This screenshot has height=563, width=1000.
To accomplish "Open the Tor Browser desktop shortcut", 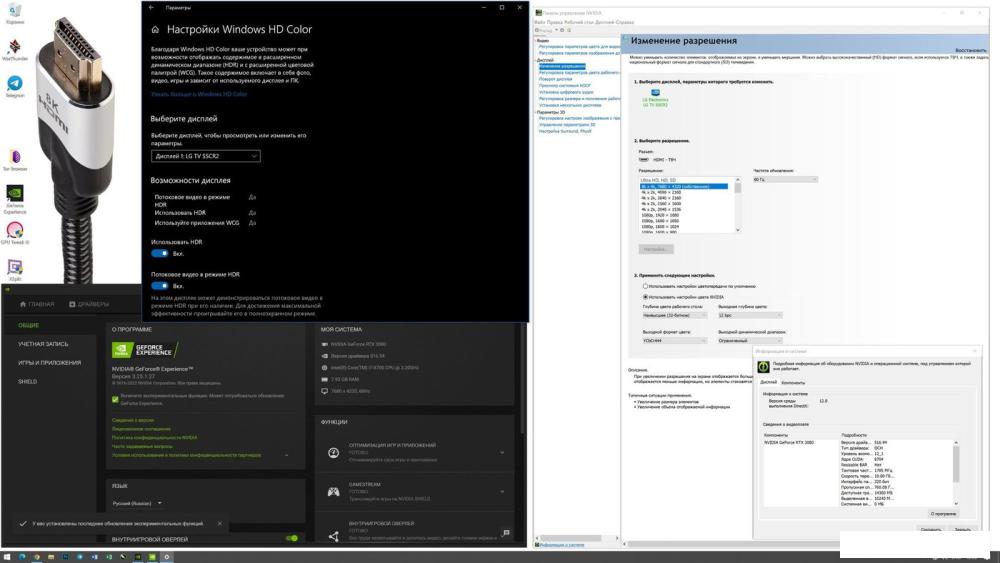I will 15,158.
